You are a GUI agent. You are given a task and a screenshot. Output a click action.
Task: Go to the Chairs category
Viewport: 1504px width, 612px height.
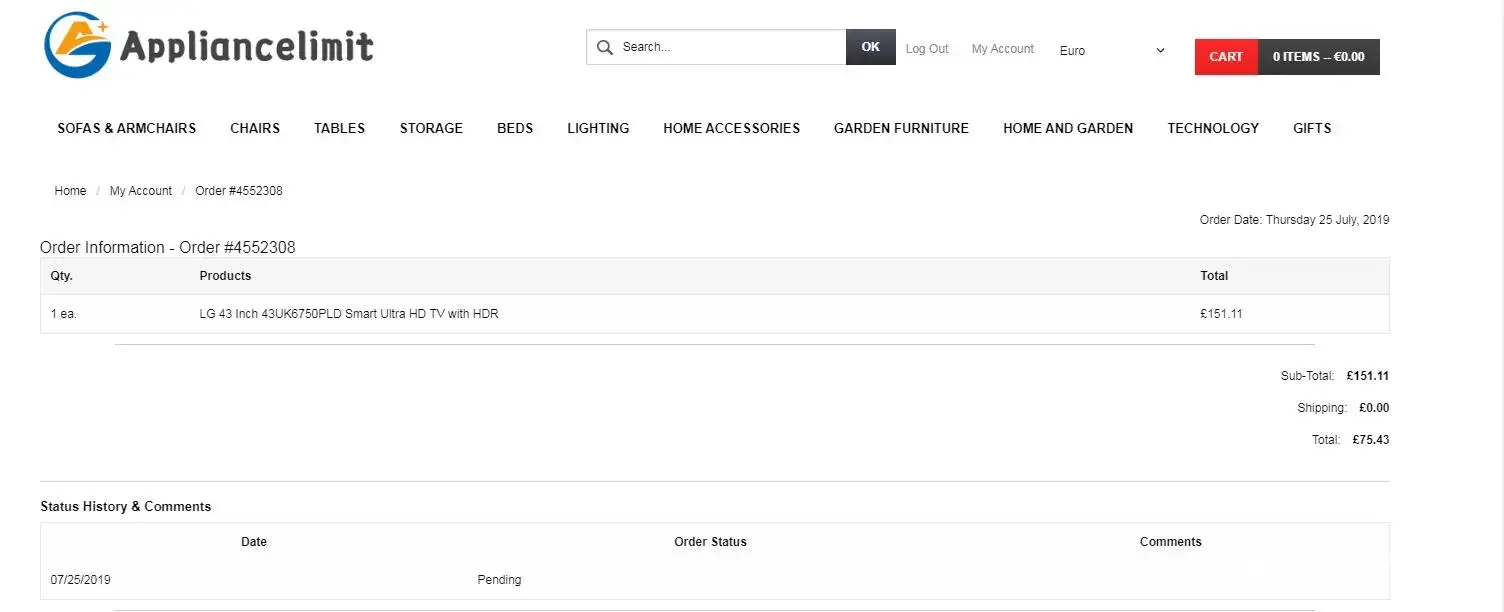coord(255,128)
